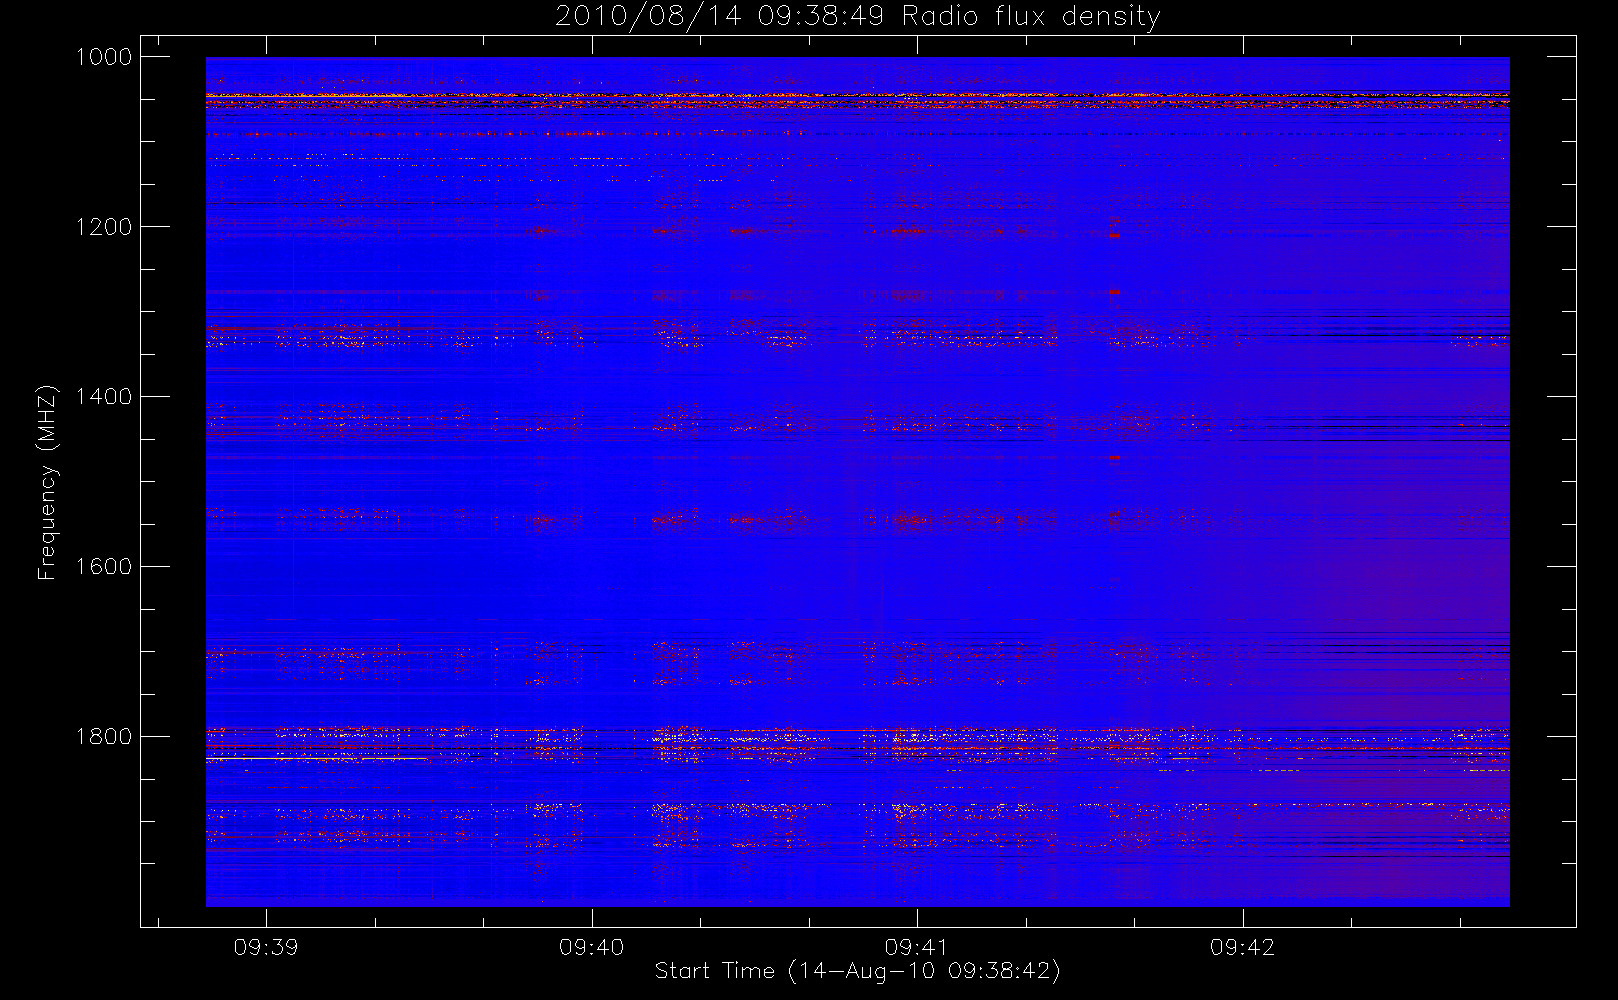This screenshot has width=1618, height=1000.
Task: Click the "Start Time (14-Aug-10 09:38:42)" axis label
Action: [857, 971]
